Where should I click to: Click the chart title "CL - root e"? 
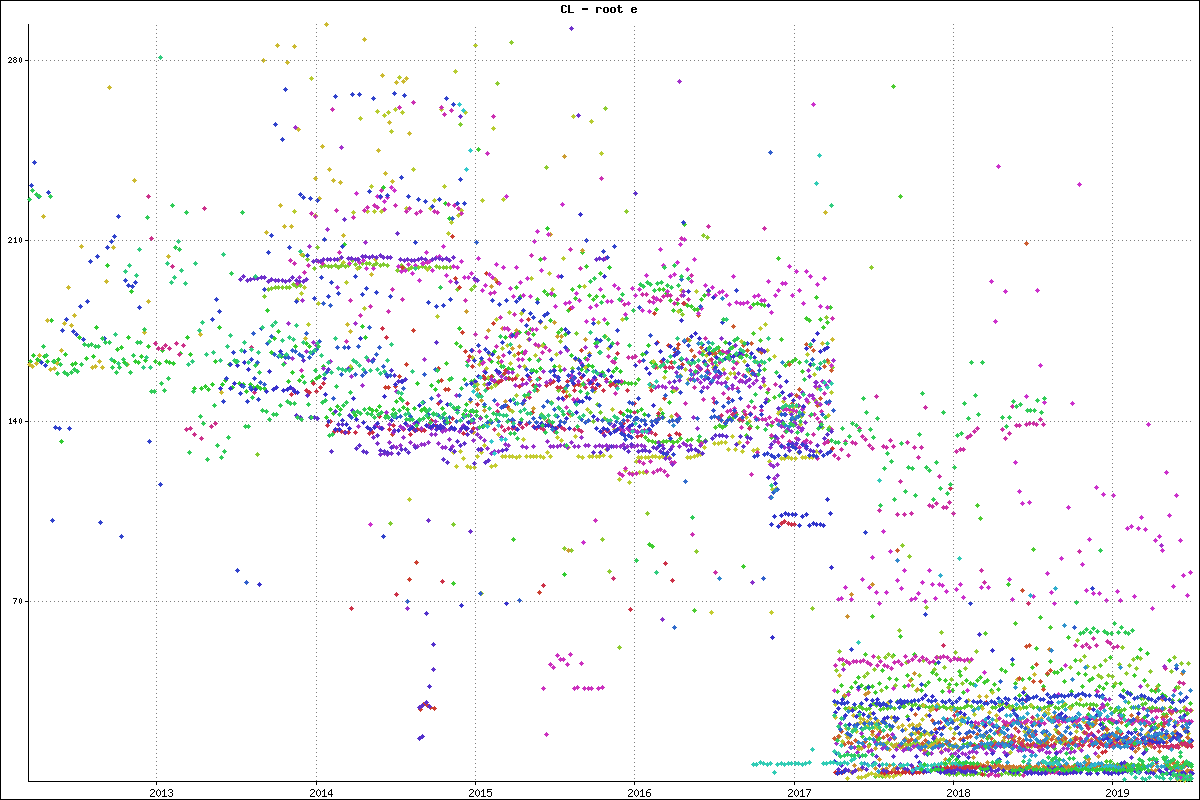599,9
